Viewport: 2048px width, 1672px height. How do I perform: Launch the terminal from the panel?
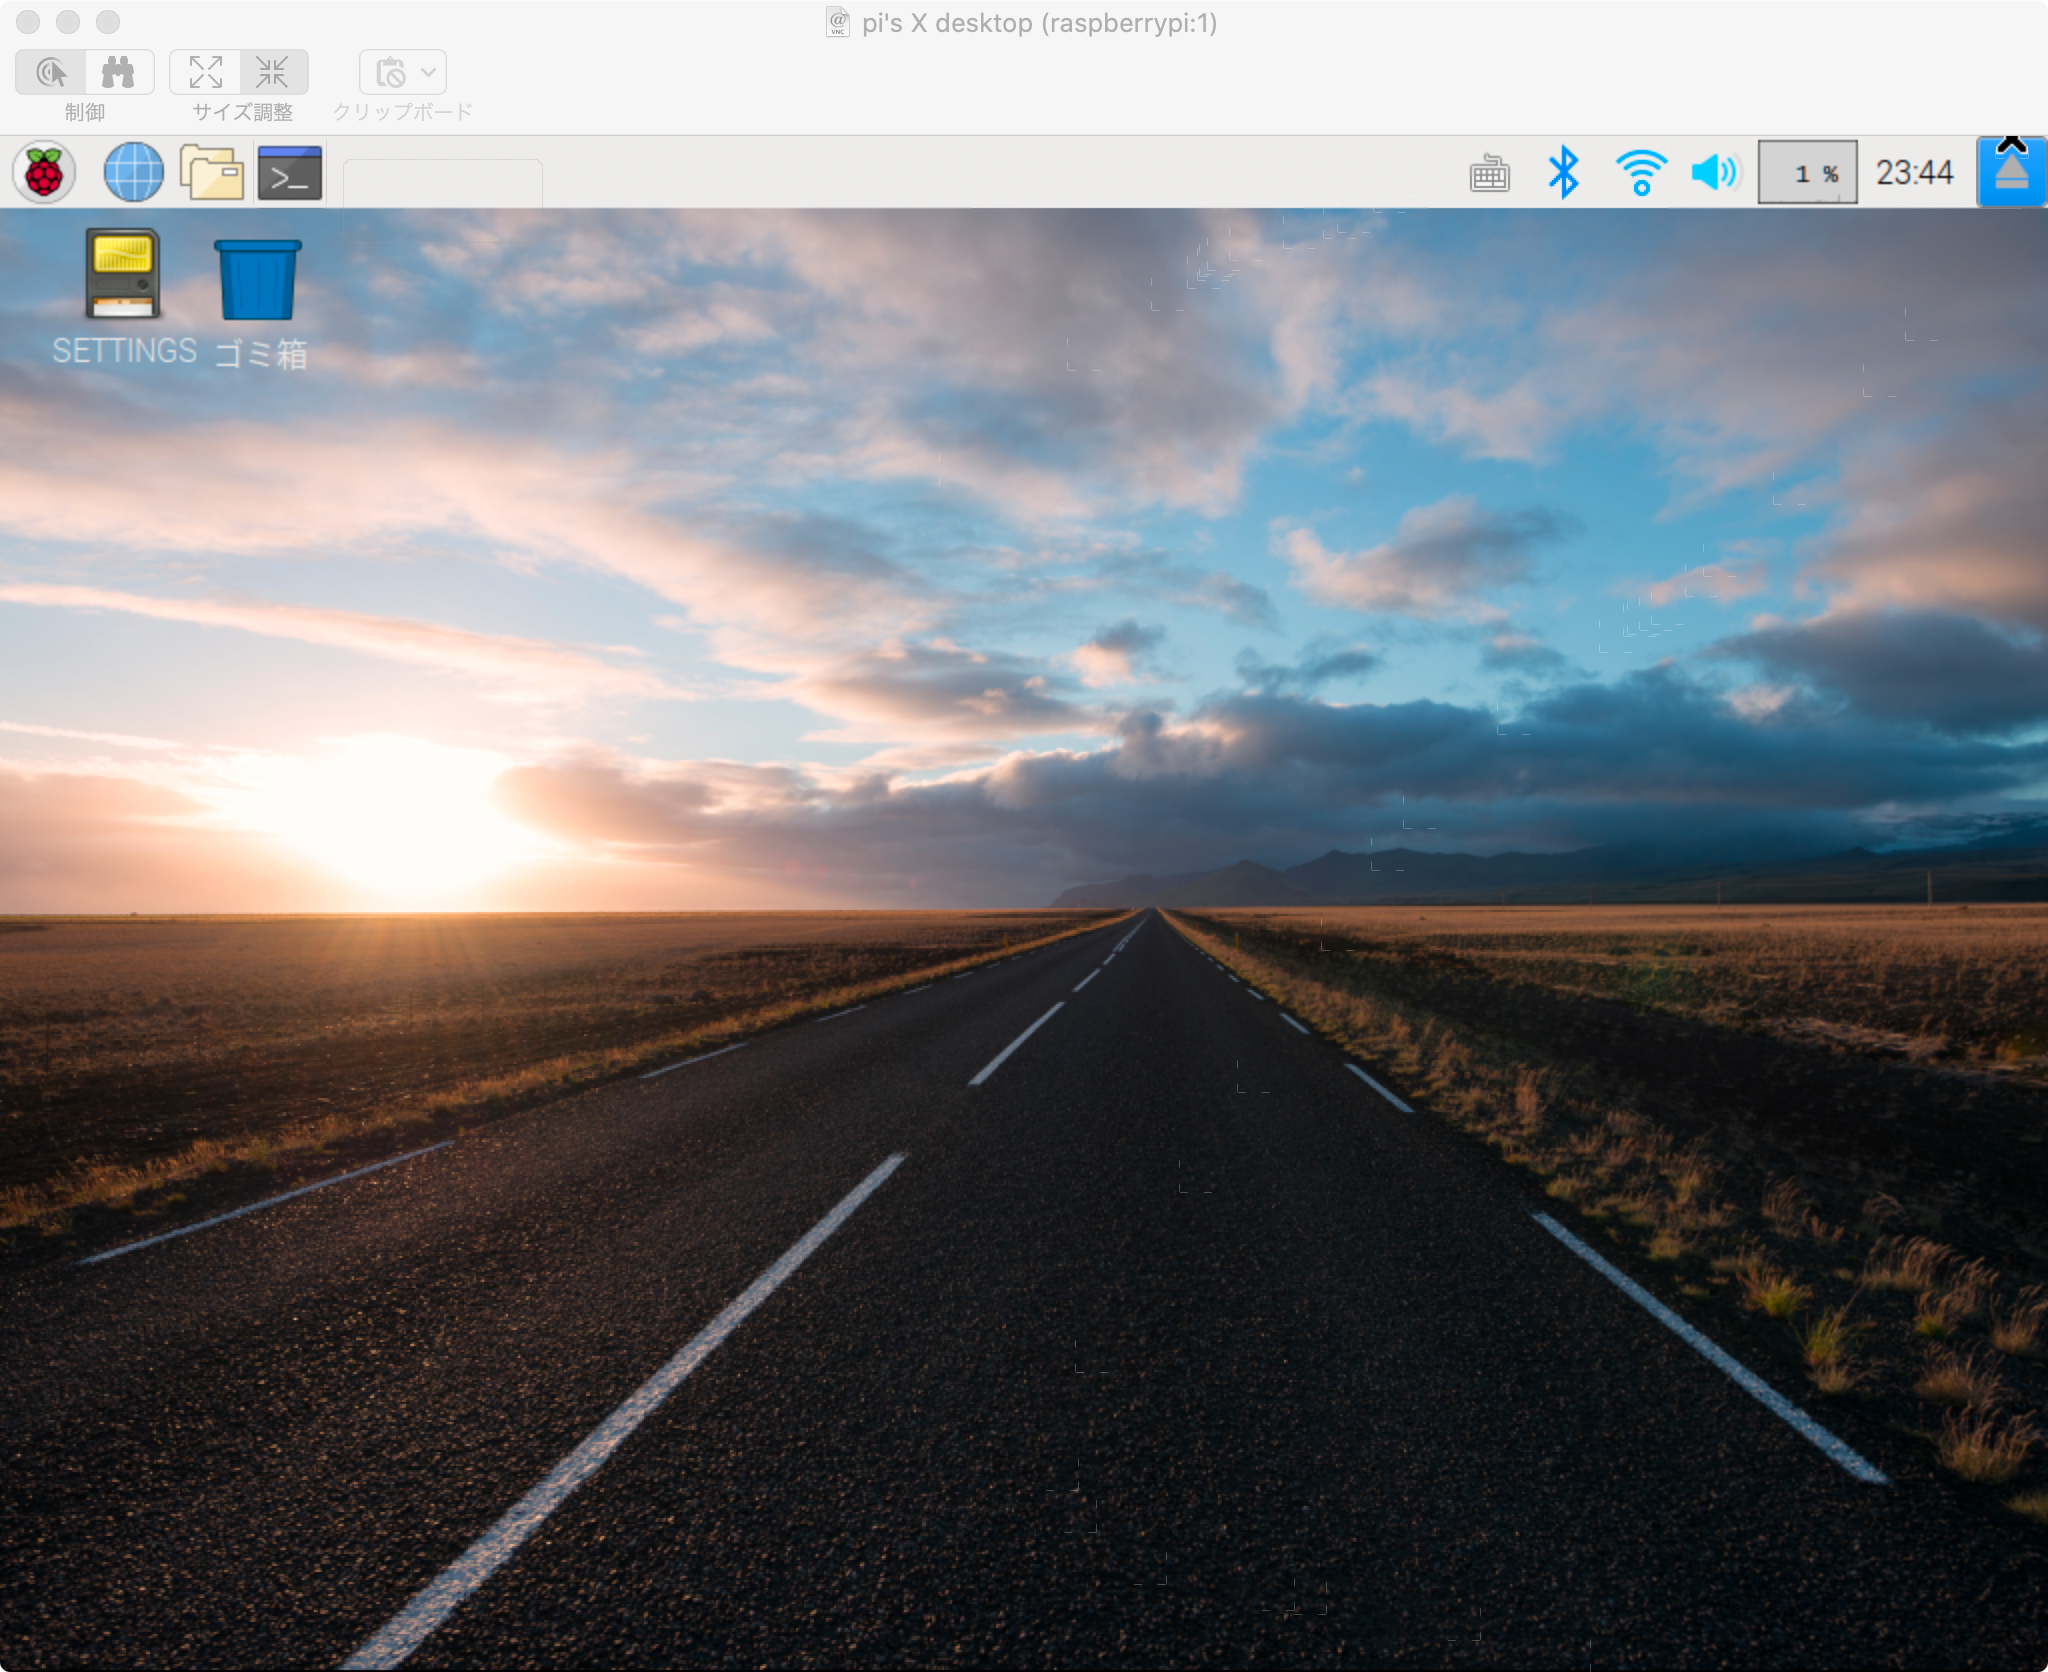(x=290, y=173)
